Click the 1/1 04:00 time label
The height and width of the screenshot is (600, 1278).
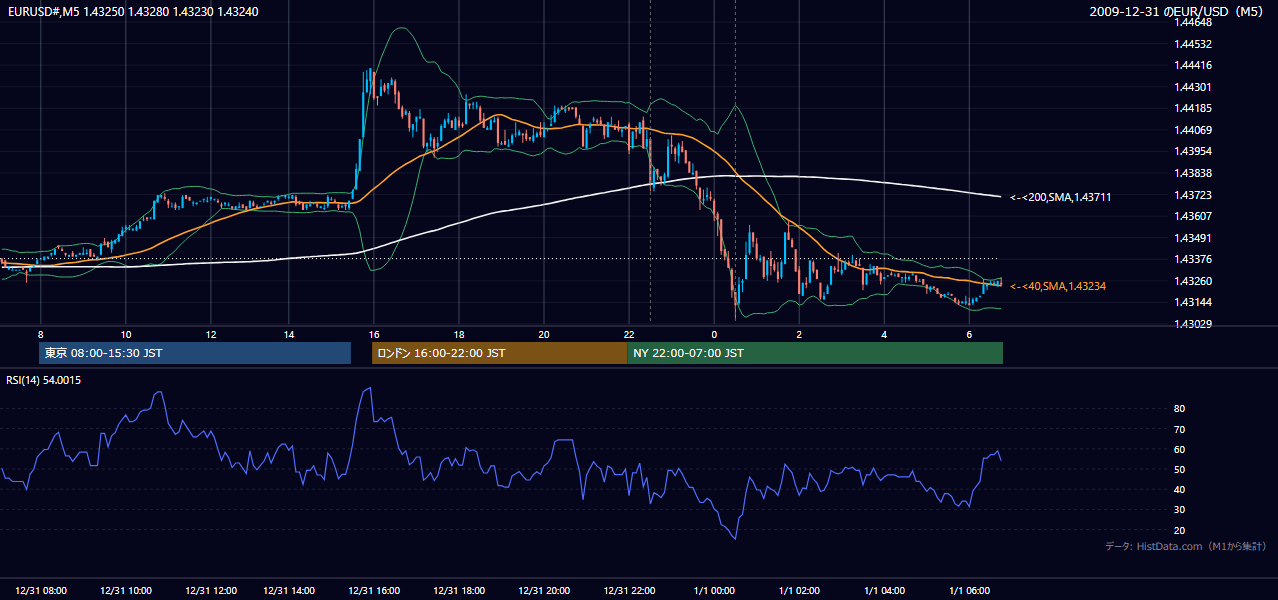coord(884,591)
